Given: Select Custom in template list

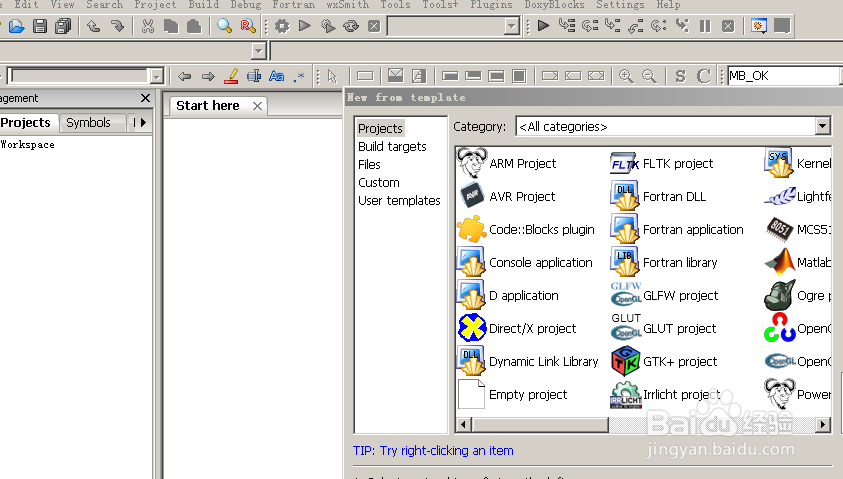Looking at the screenshot, I should point(378,182).
